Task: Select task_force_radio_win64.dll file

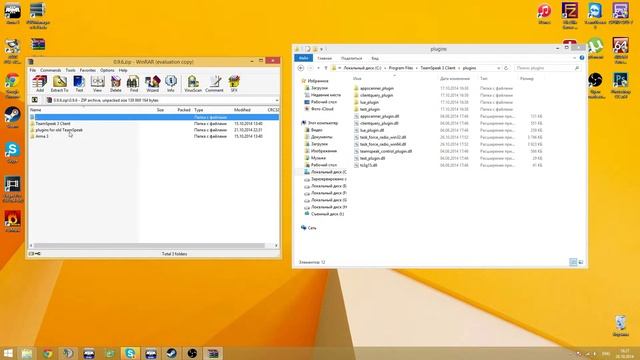Action: pos(383,144)
